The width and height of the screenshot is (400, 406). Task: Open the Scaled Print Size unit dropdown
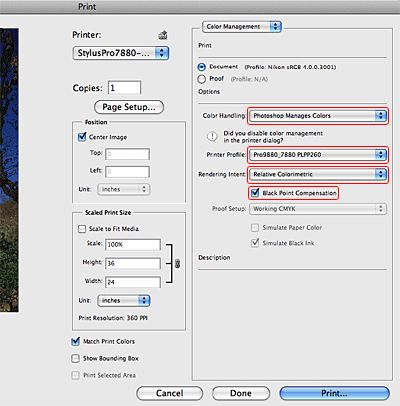(x=124, y=300)
